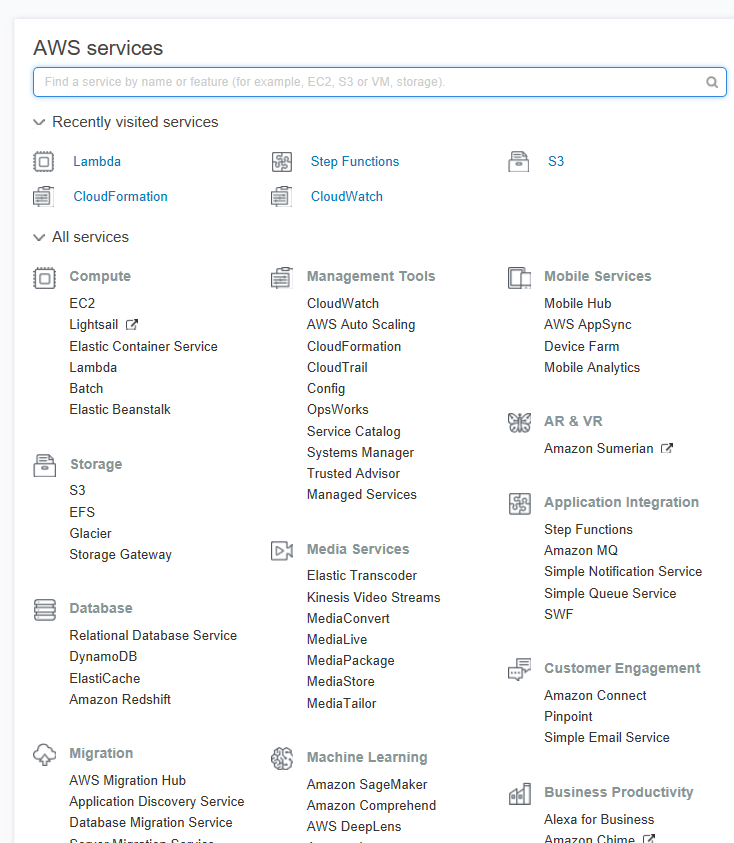Open Elastic Beanstalk

pos(120,409)
